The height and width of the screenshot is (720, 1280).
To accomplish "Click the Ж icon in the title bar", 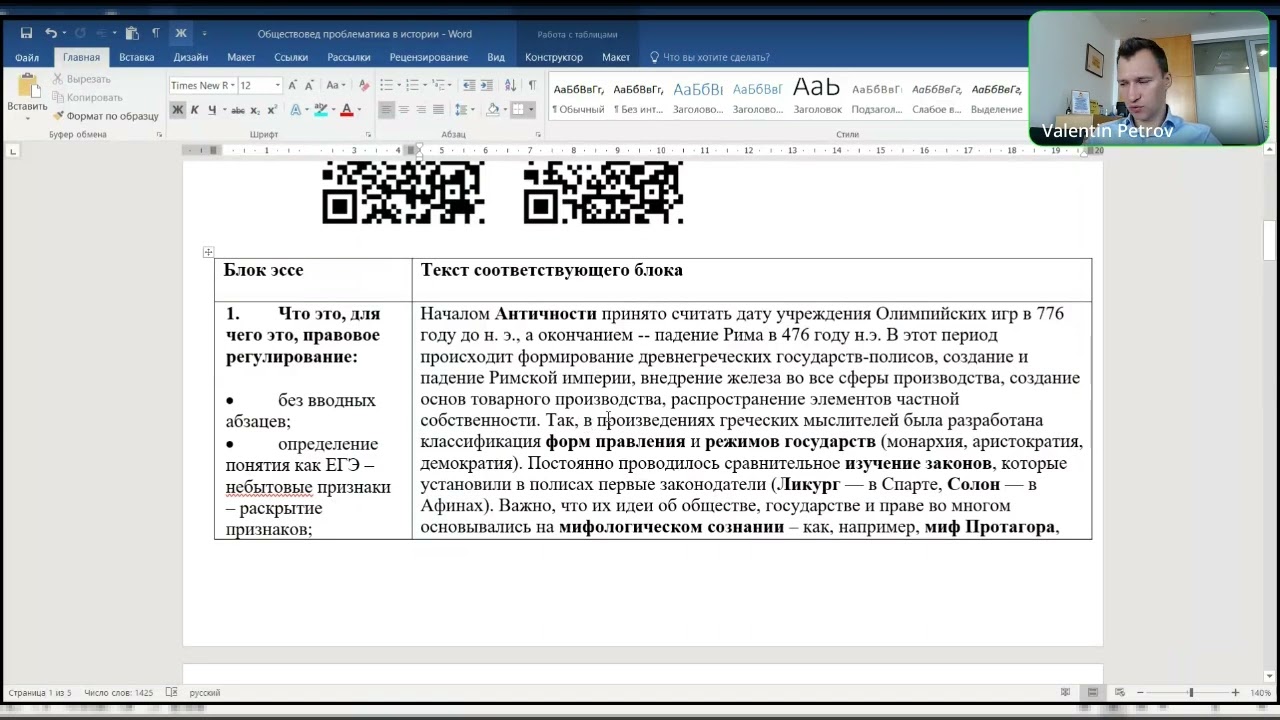I will [x=181, y=33].
